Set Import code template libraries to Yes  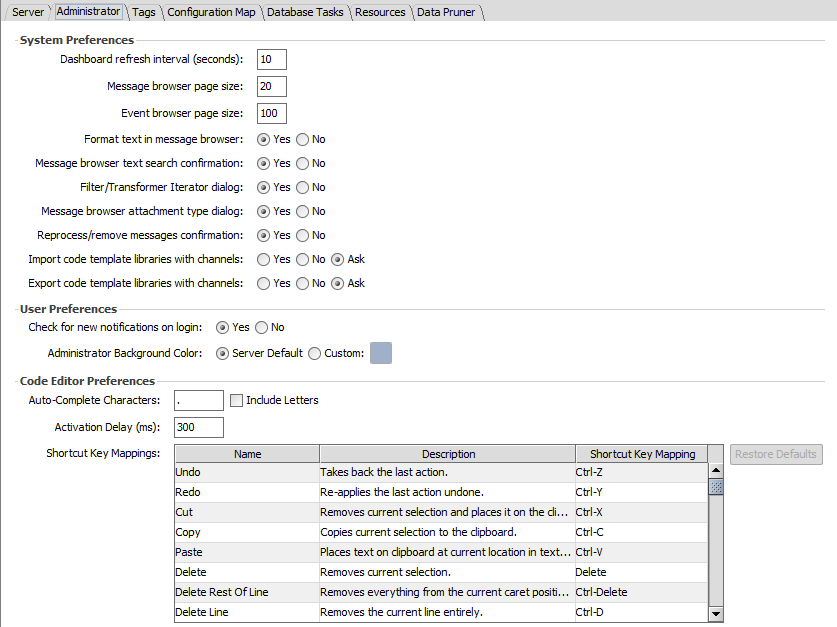264,259
